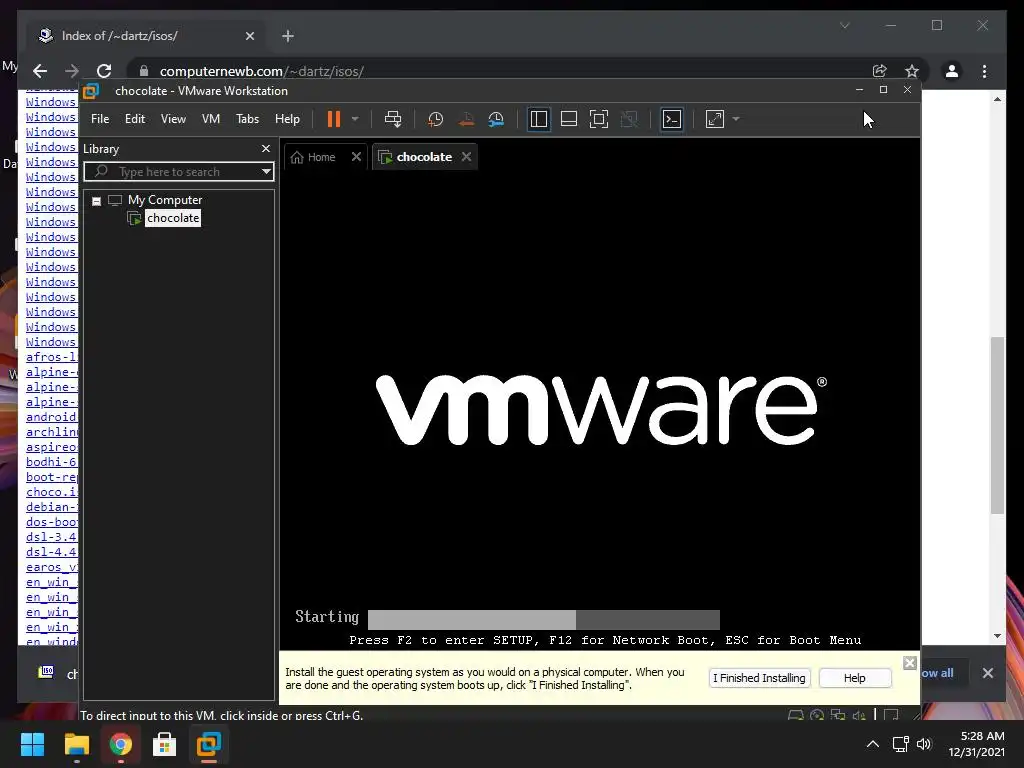Close the Library panel
The image size is (1024, 768).
pyautogui.click(x=266, y=149)
